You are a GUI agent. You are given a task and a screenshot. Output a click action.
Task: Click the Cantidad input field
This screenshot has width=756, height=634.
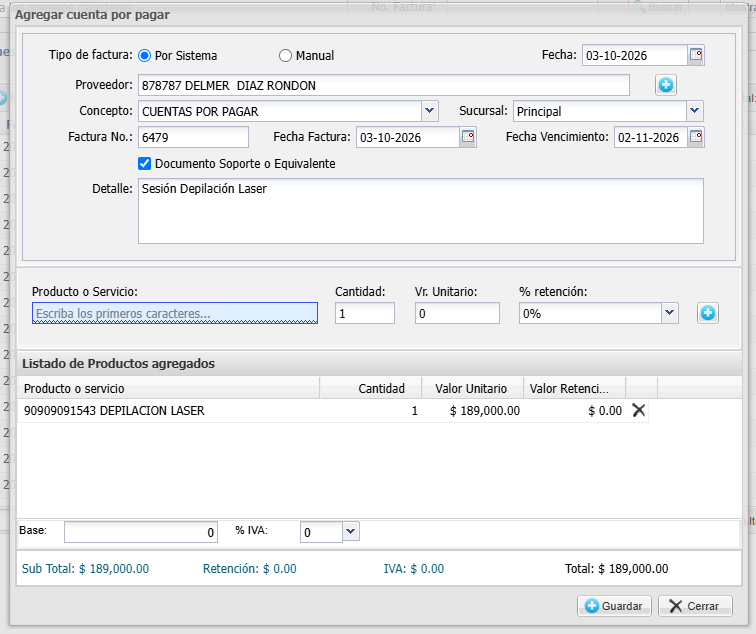365,313
